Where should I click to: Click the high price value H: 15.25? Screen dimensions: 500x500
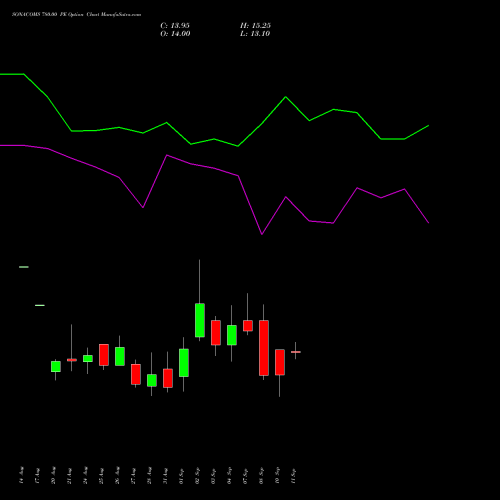click(x=255, y=26)
